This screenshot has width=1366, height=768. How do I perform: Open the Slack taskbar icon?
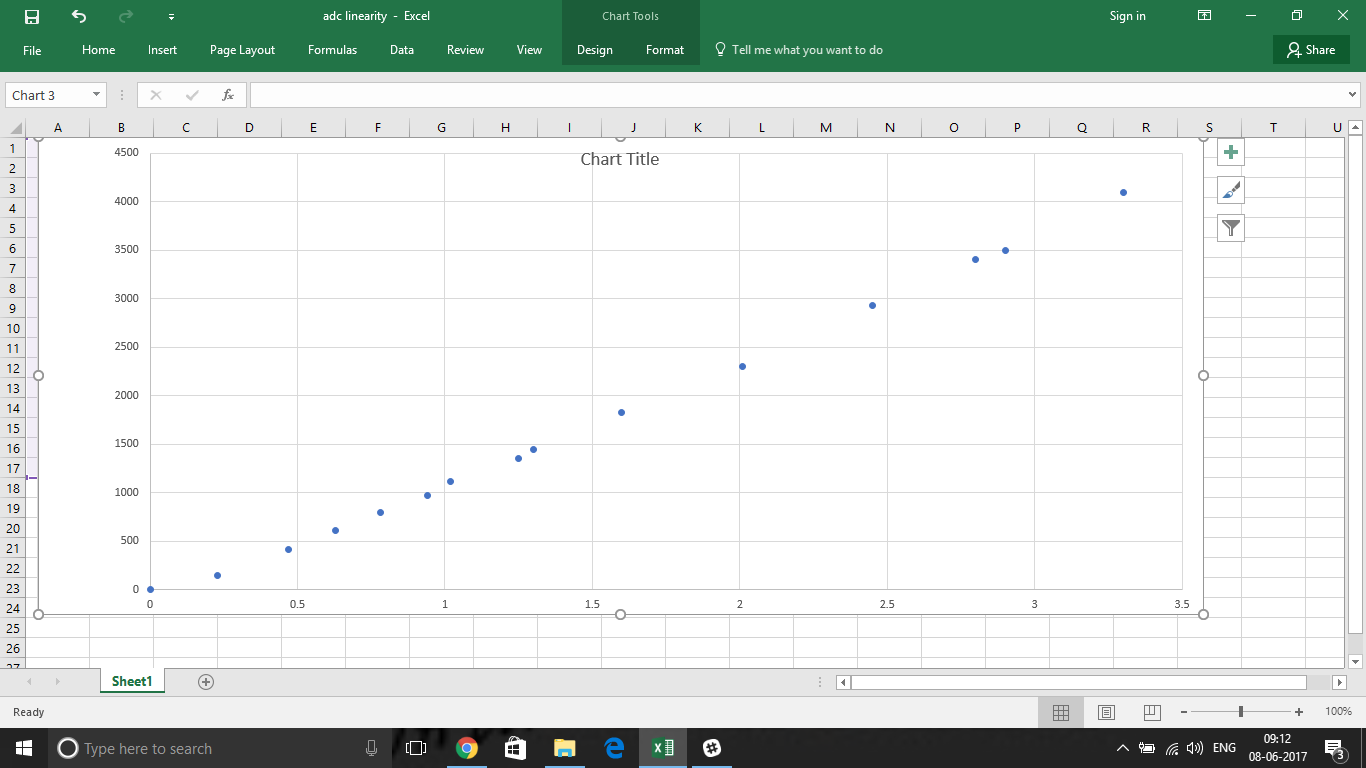pyautogui.click(x=712, y=748)
